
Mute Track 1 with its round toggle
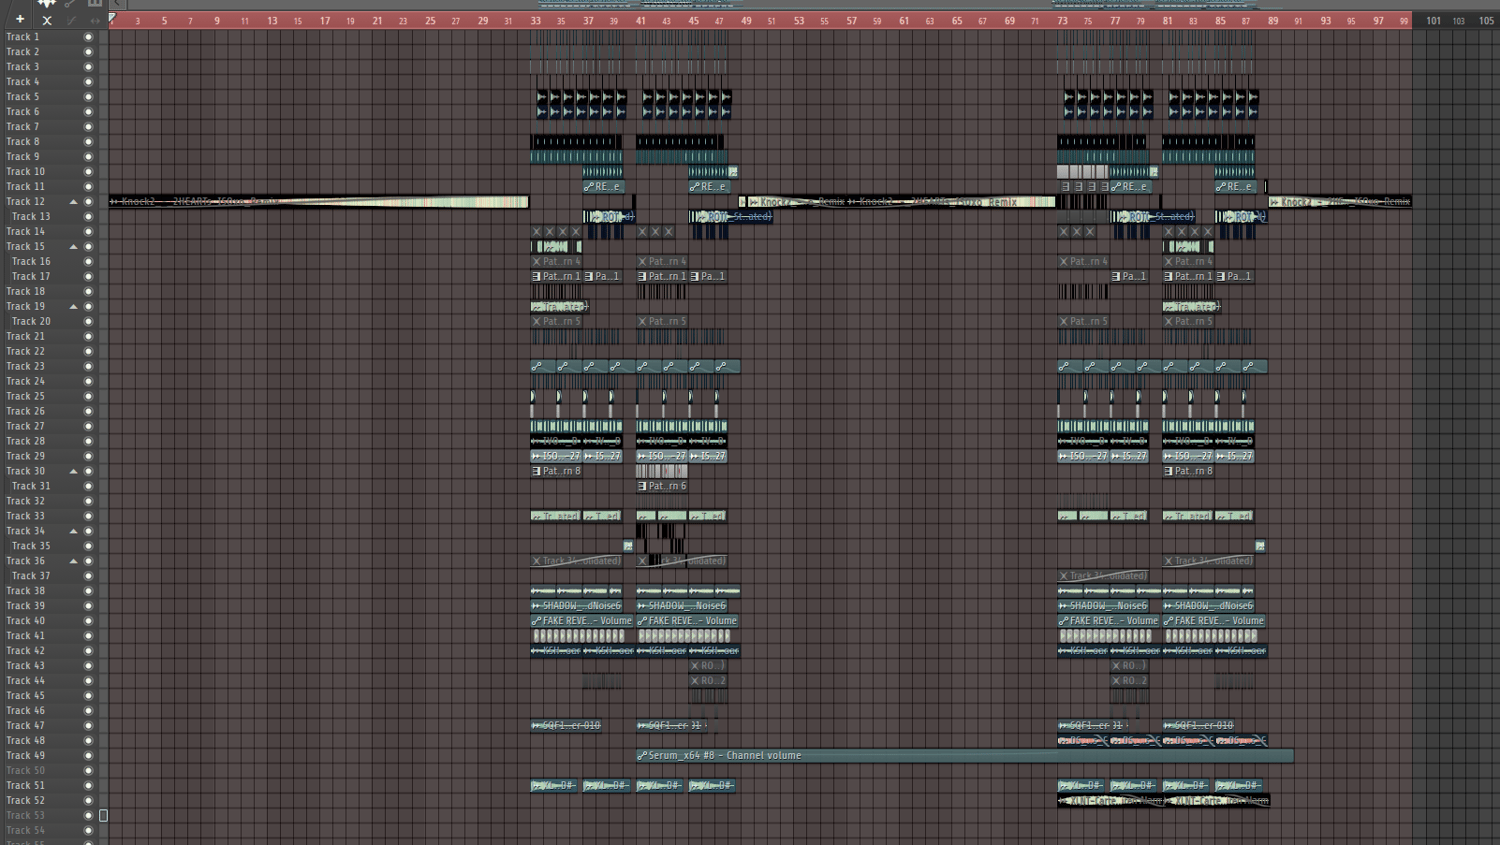click(x=88, y=37)
